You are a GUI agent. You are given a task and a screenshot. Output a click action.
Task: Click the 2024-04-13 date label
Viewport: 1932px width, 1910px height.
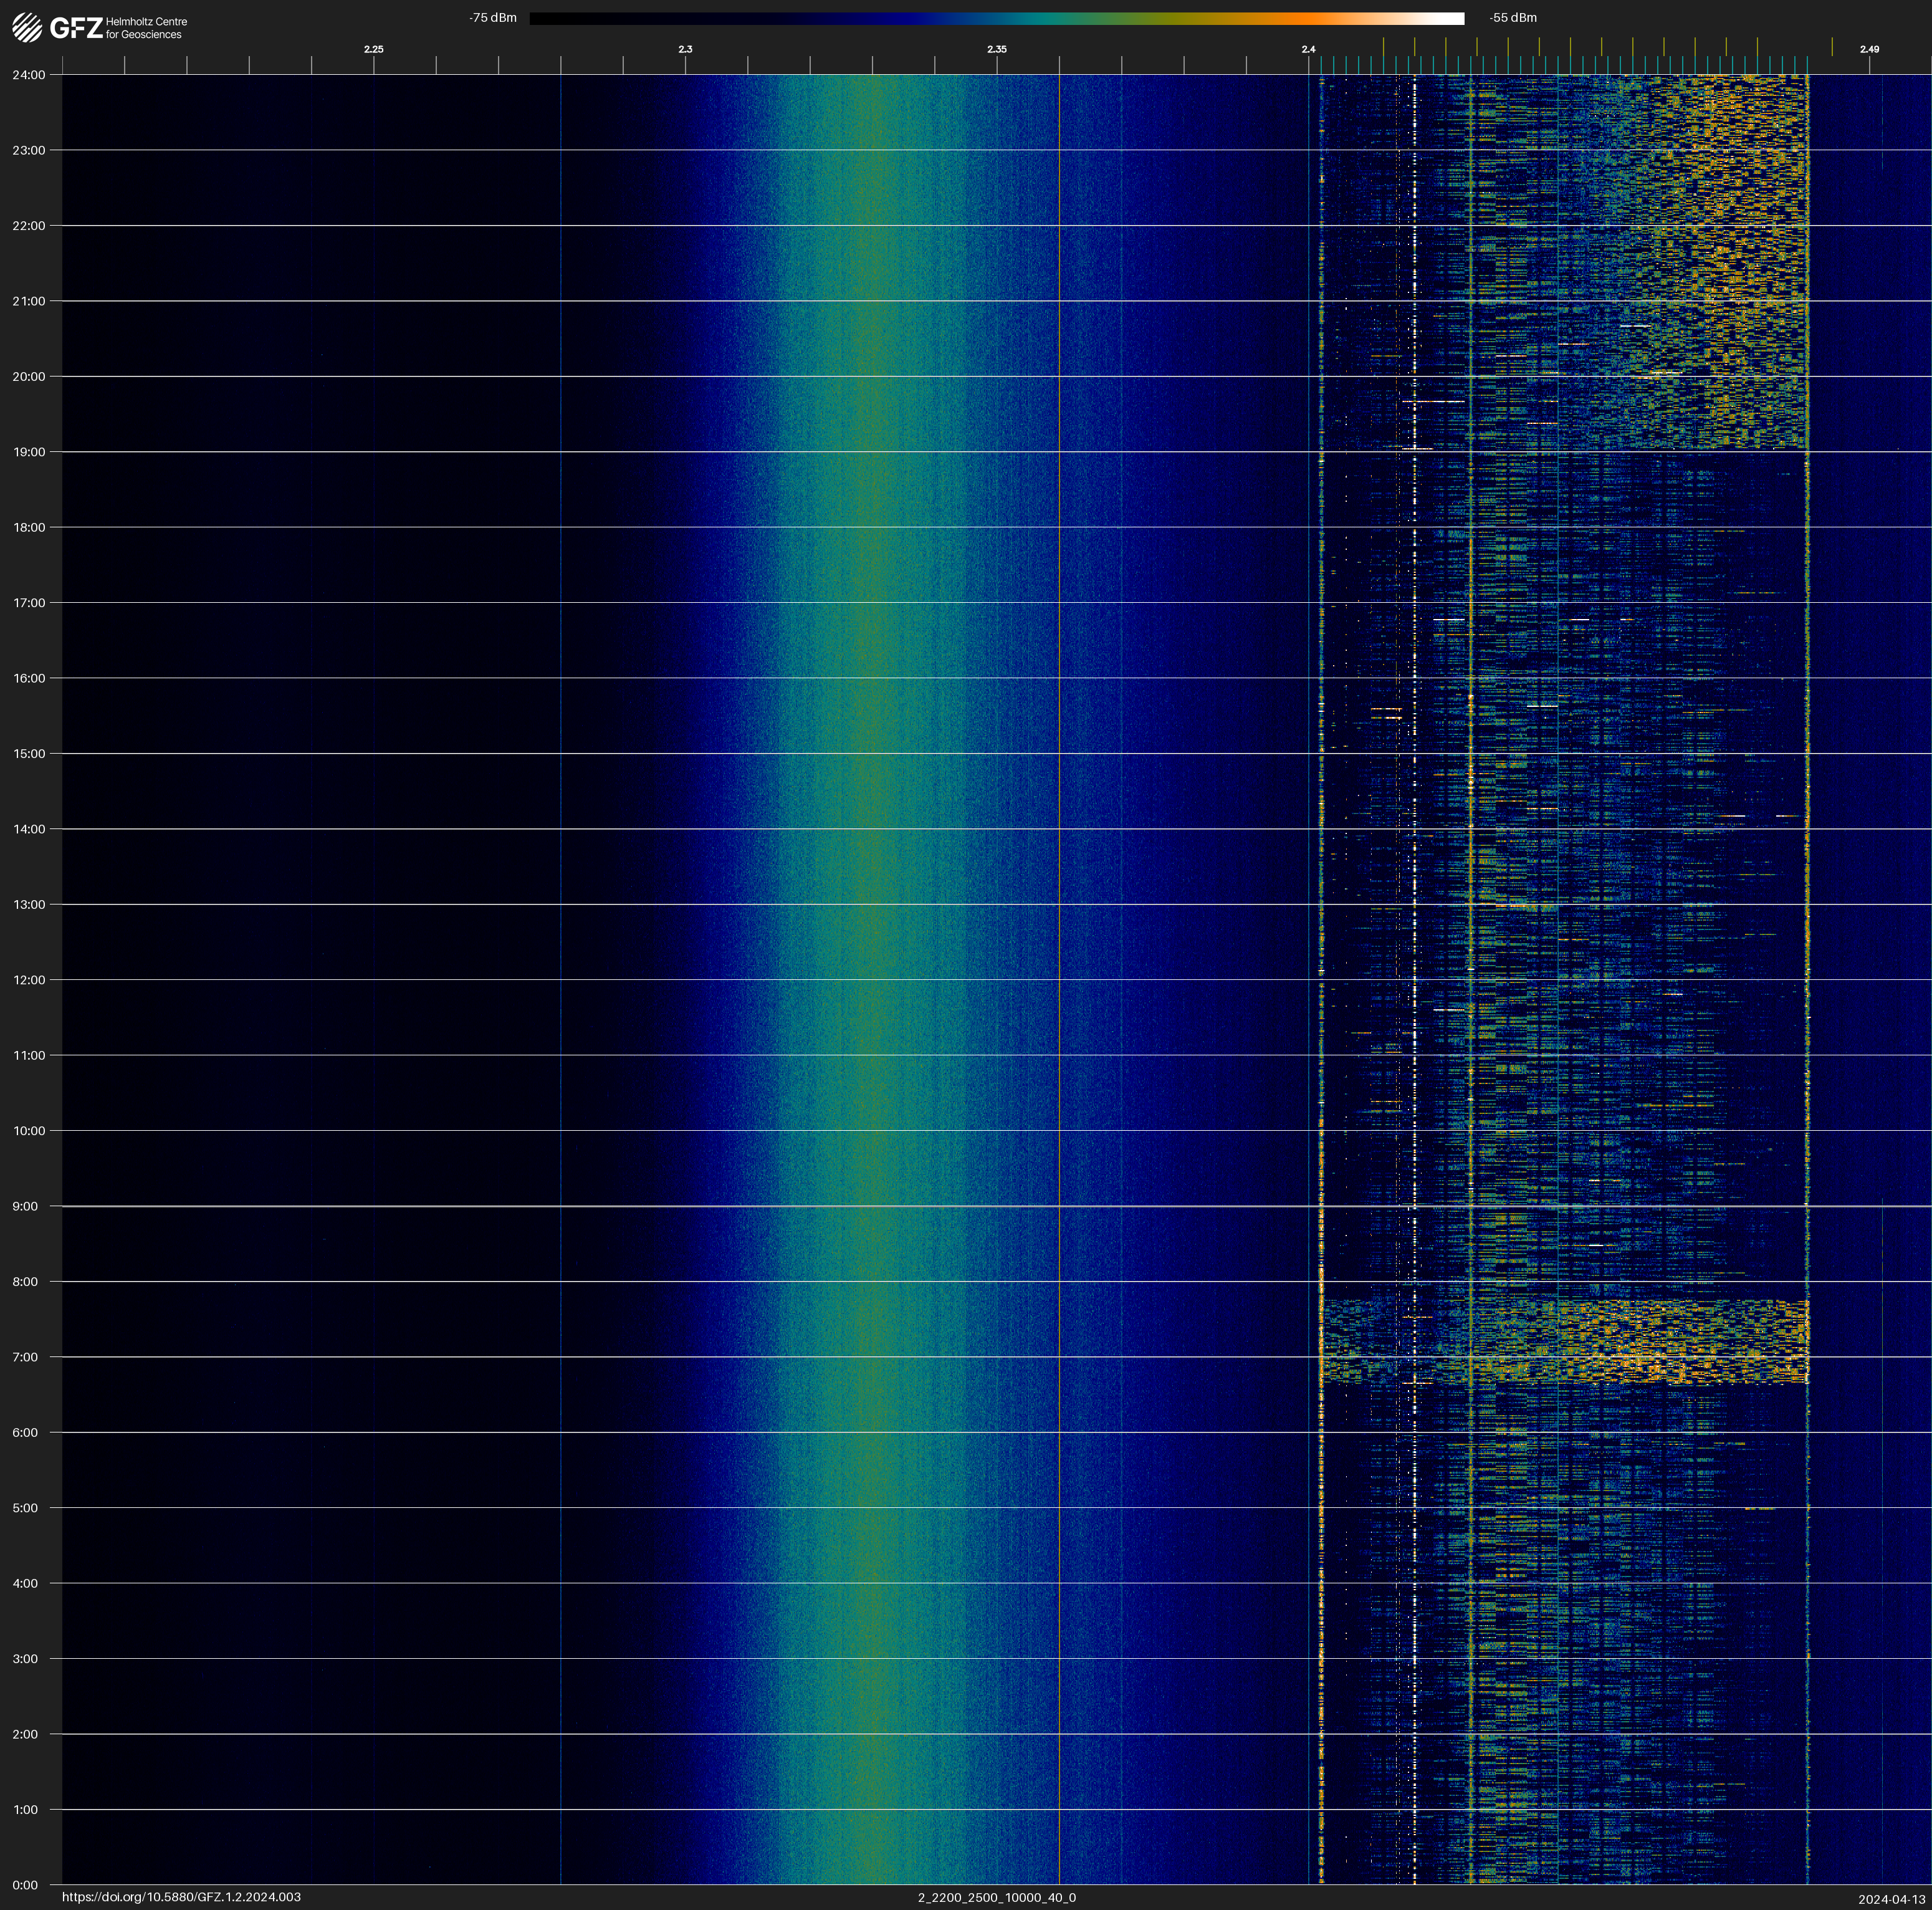[x=1891, y=1899]
